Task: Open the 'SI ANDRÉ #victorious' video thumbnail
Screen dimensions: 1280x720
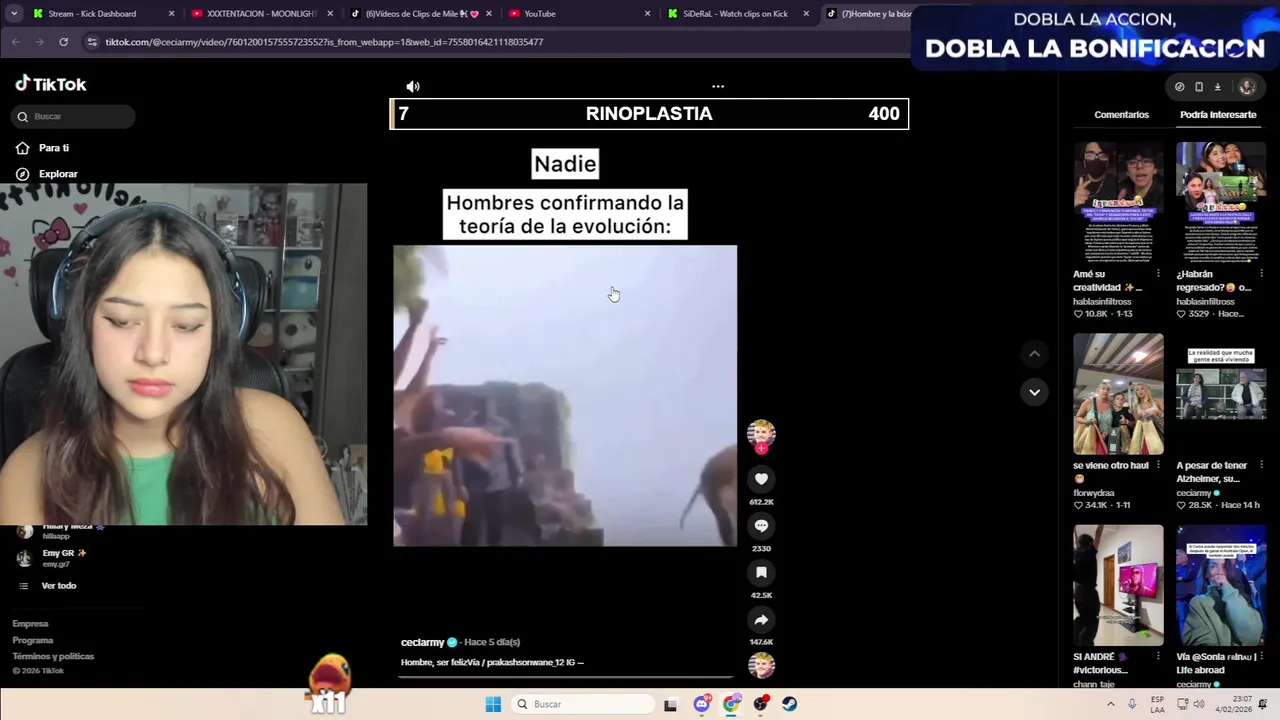Action: click(x=1118, y=585)
